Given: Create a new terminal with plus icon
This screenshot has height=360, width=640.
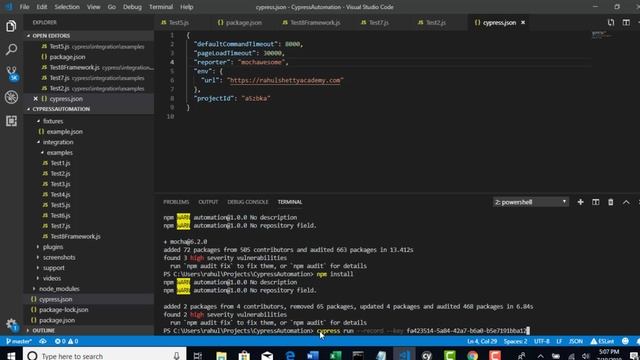Looking at the screenshot, I should [x=580, y=202].
